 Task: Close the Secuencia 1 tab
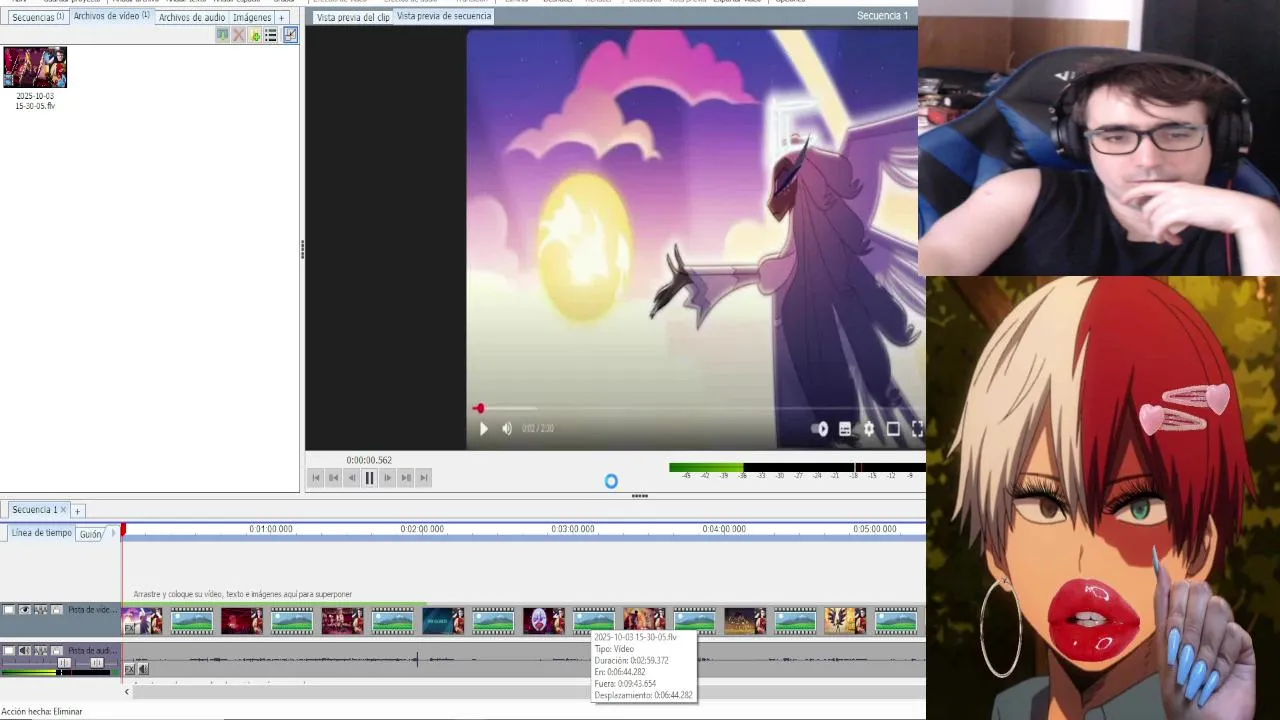[63, 510]
